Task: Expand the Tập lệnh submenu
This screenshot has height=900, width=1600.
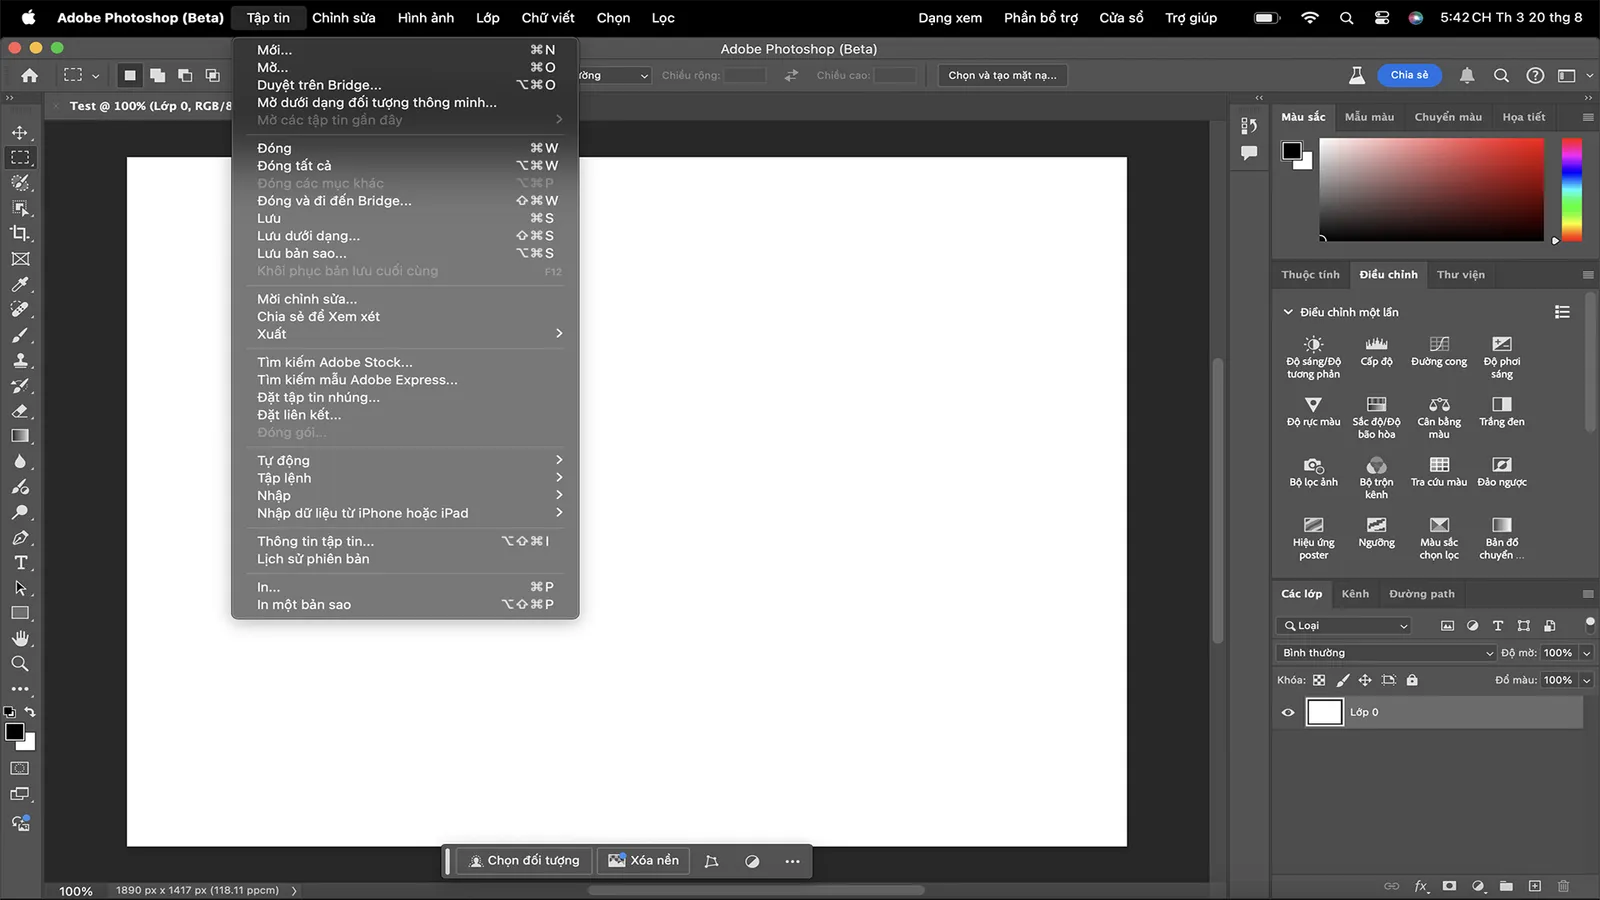Action: [405, 478]
